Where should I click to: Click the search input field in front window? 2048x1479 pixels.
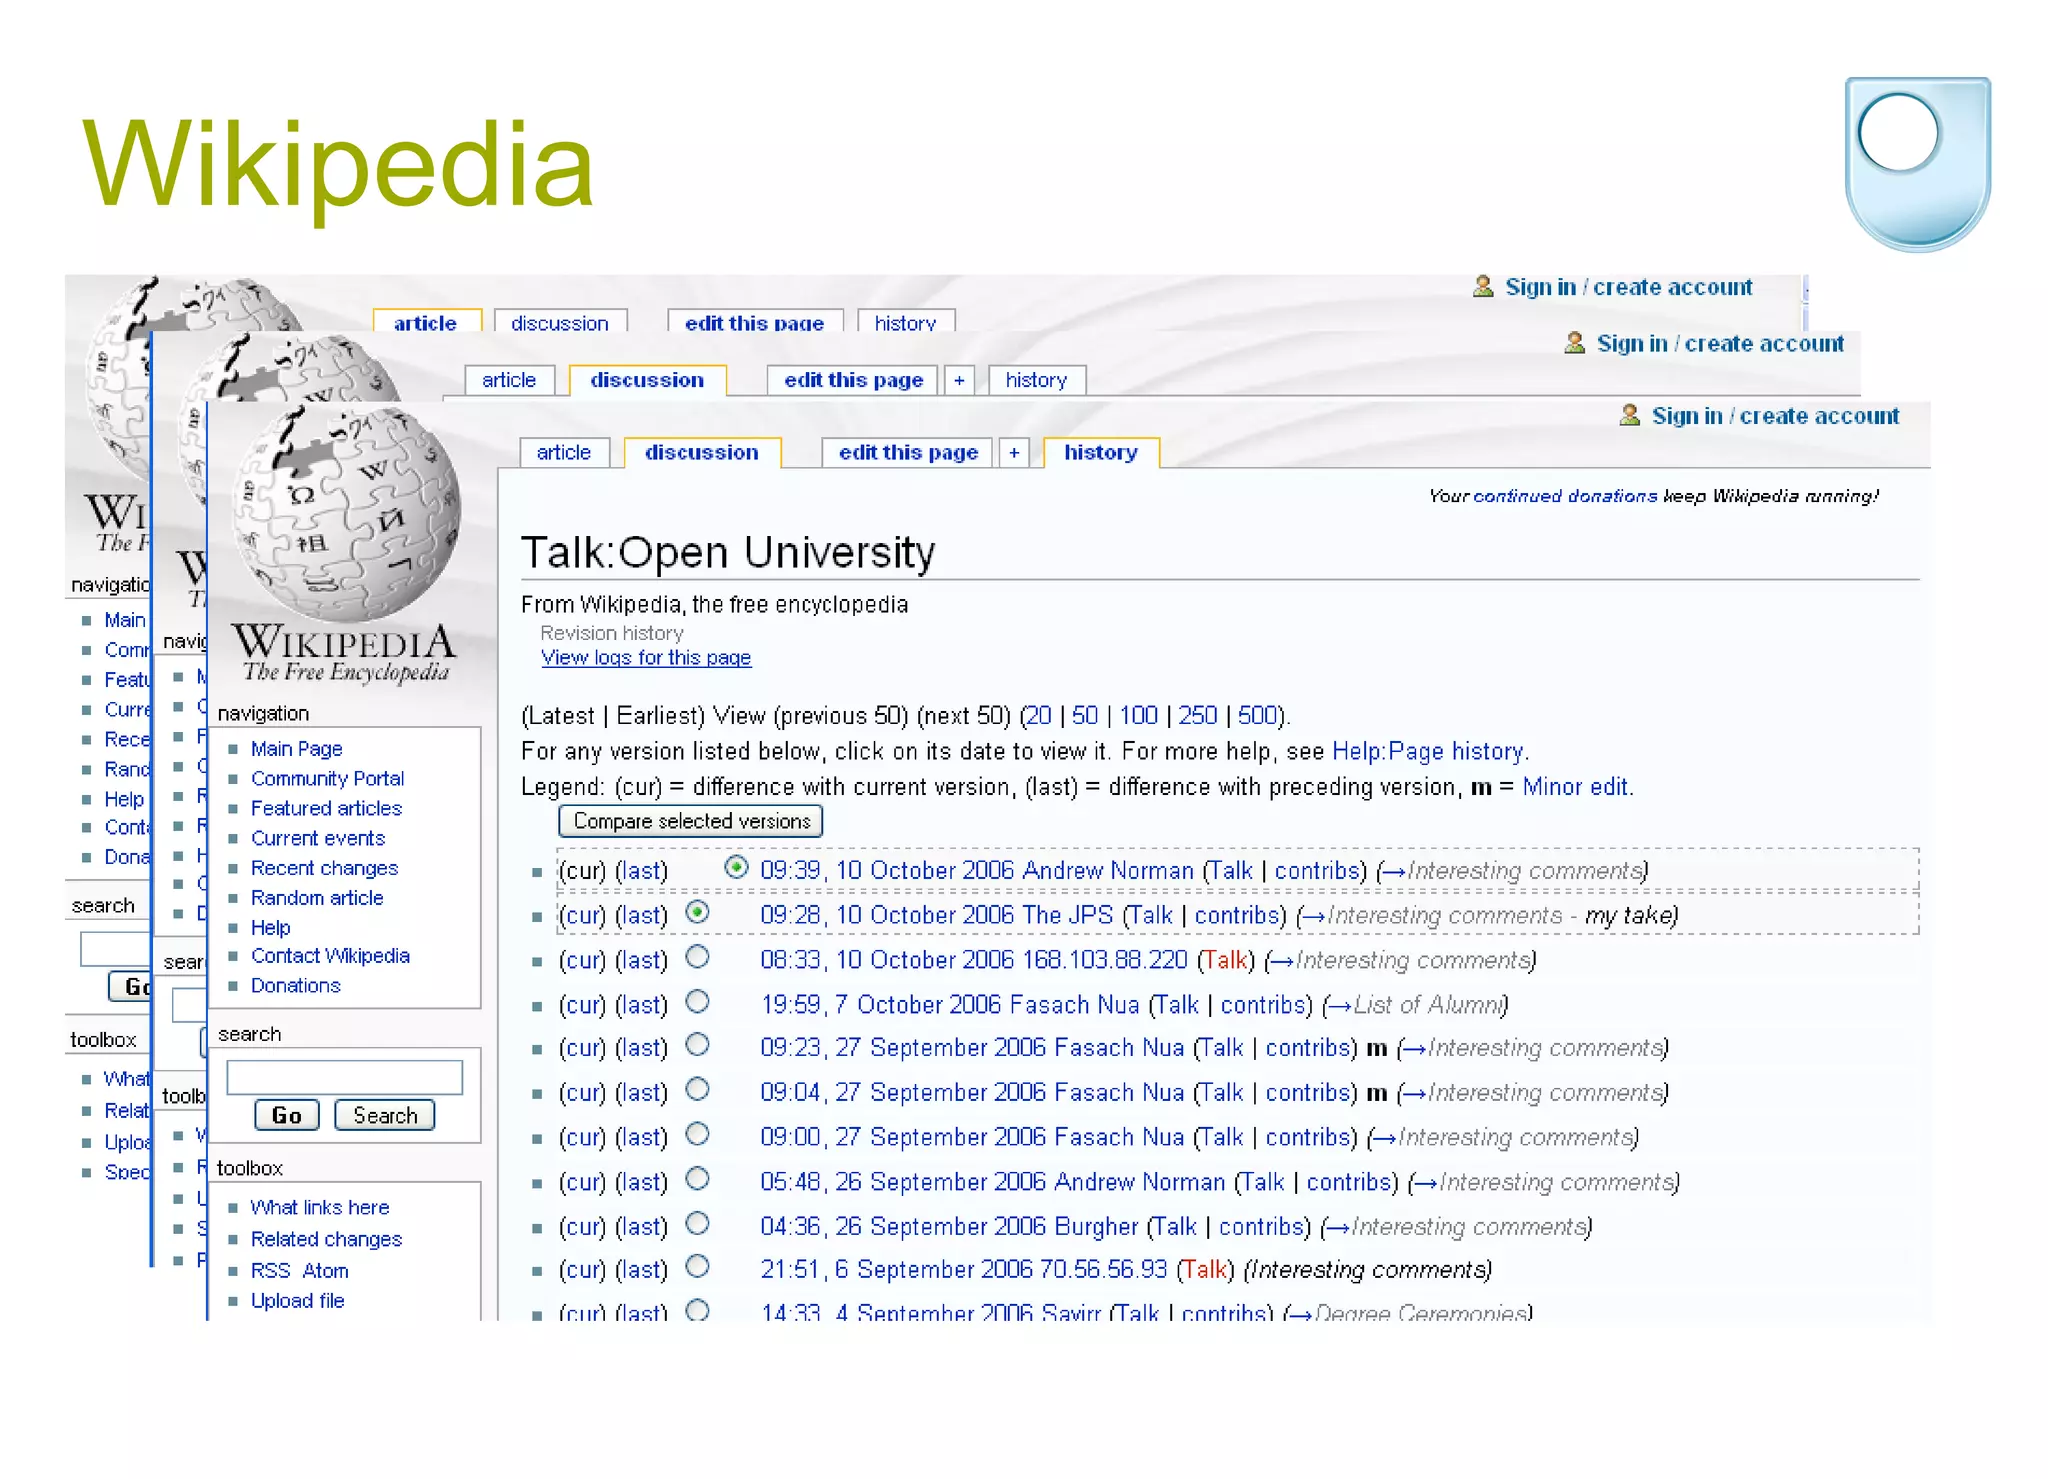tap(345, 1077)
